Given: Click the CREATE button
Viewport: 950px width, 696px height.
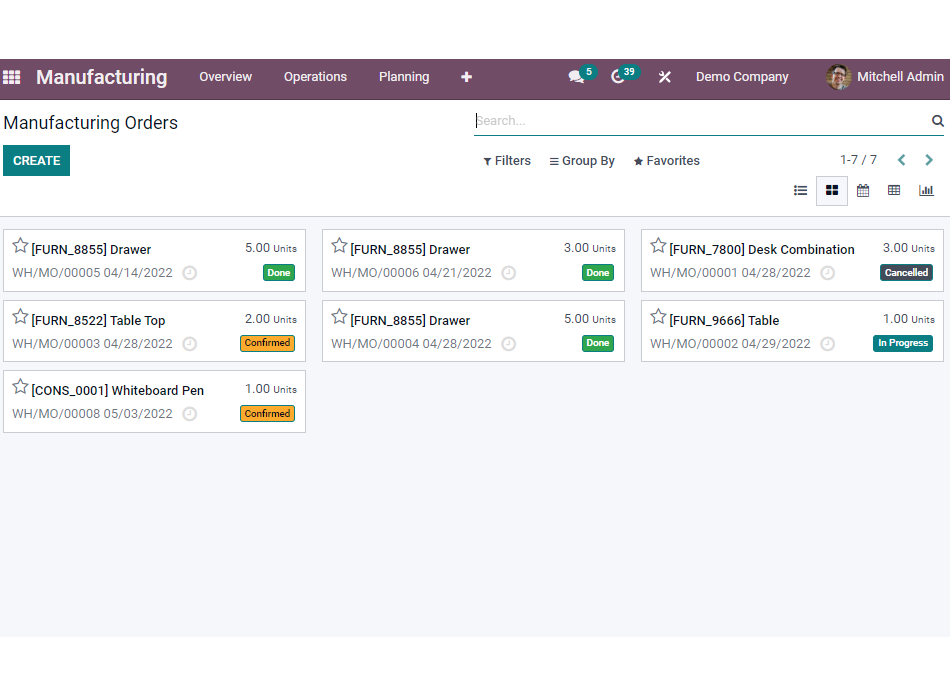Looking at the screenshot, I should click(36, 160).
